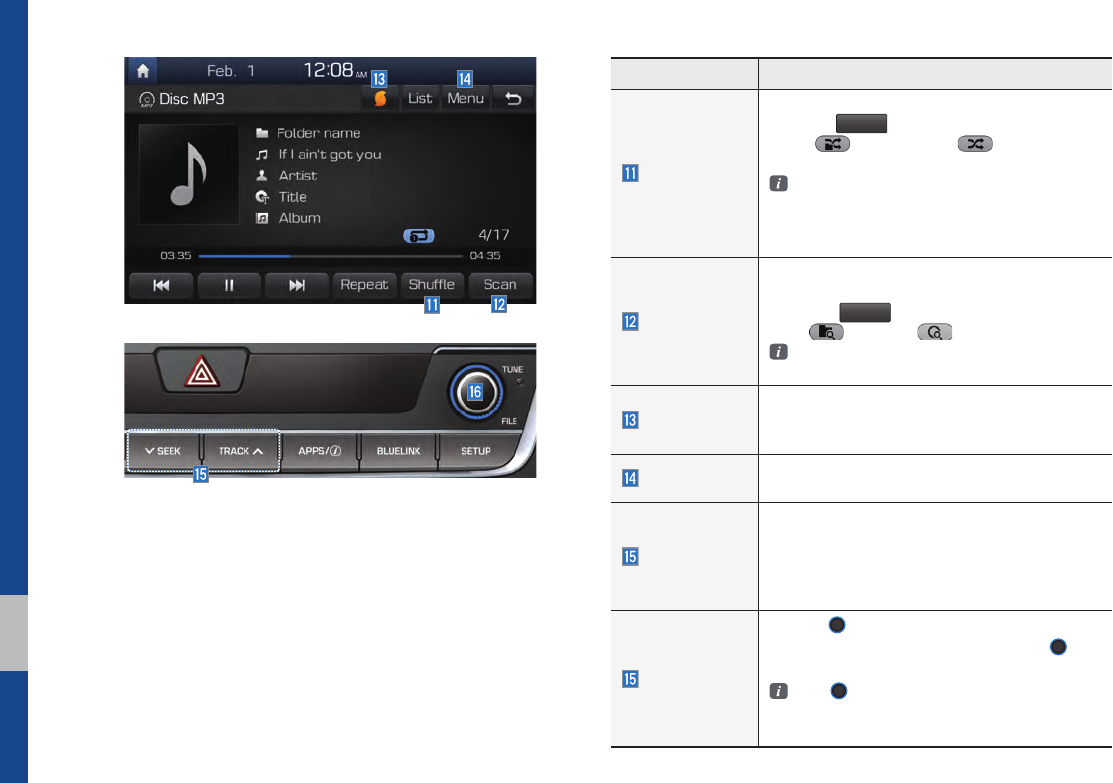Click the TRACK up hardware key
The image size is (1113, 783).
point(241,451)
